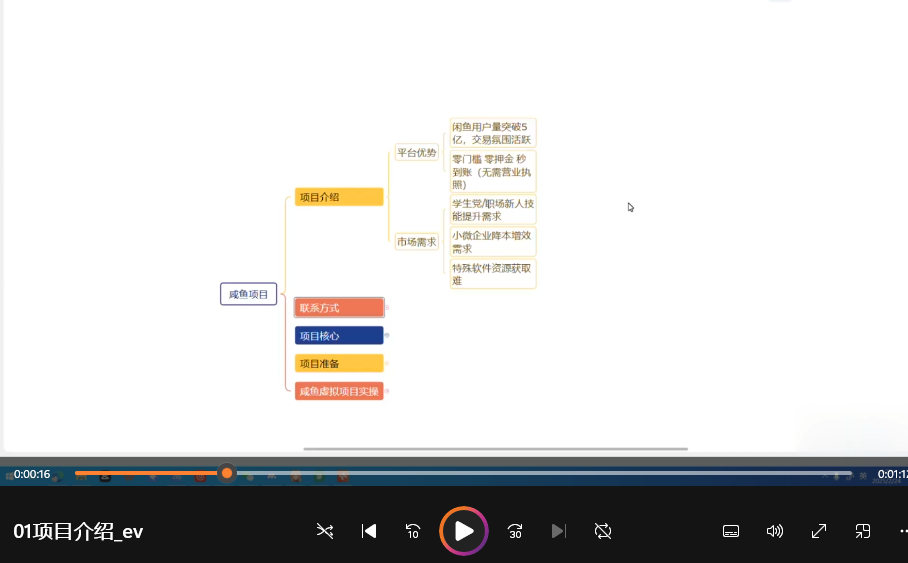
Task: Click total duration time label
Action: (x=892, y=474)
